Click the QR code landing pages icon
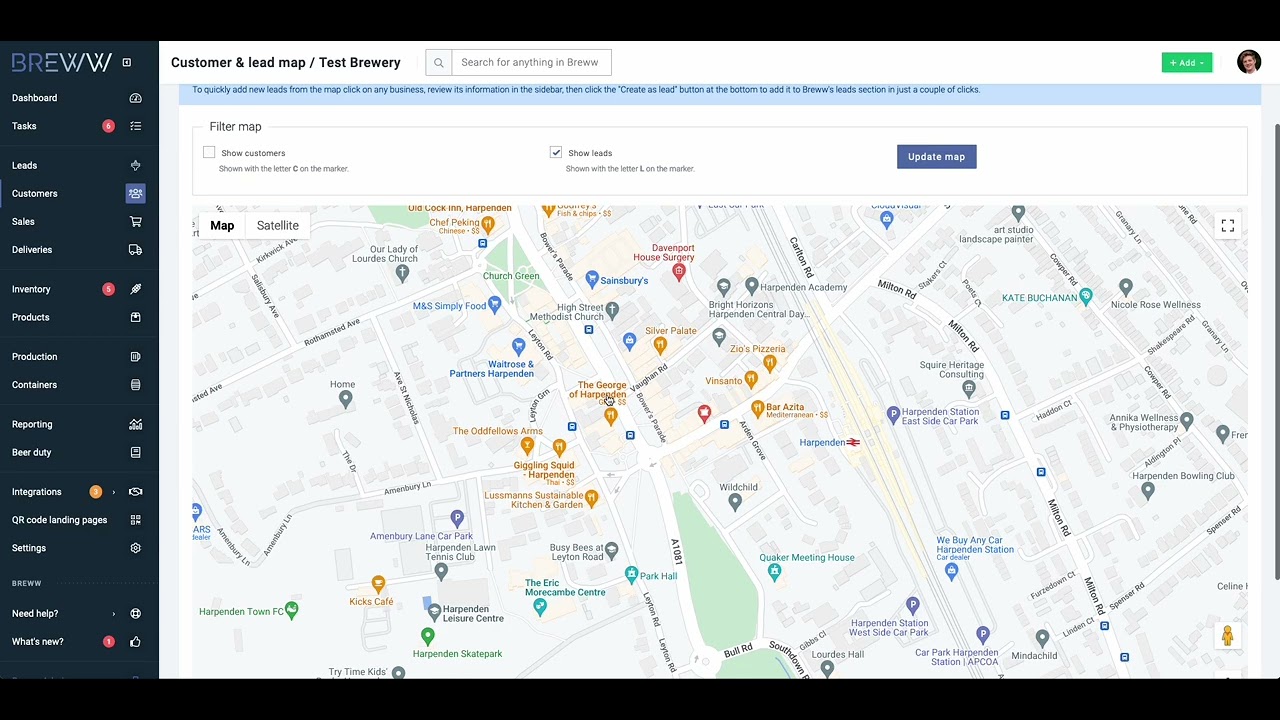Viewport: 1280px width, 720px height. point(135,520)
